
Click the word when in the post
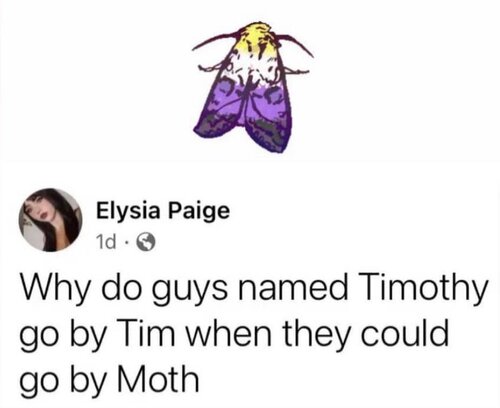(x=228, y=332)
